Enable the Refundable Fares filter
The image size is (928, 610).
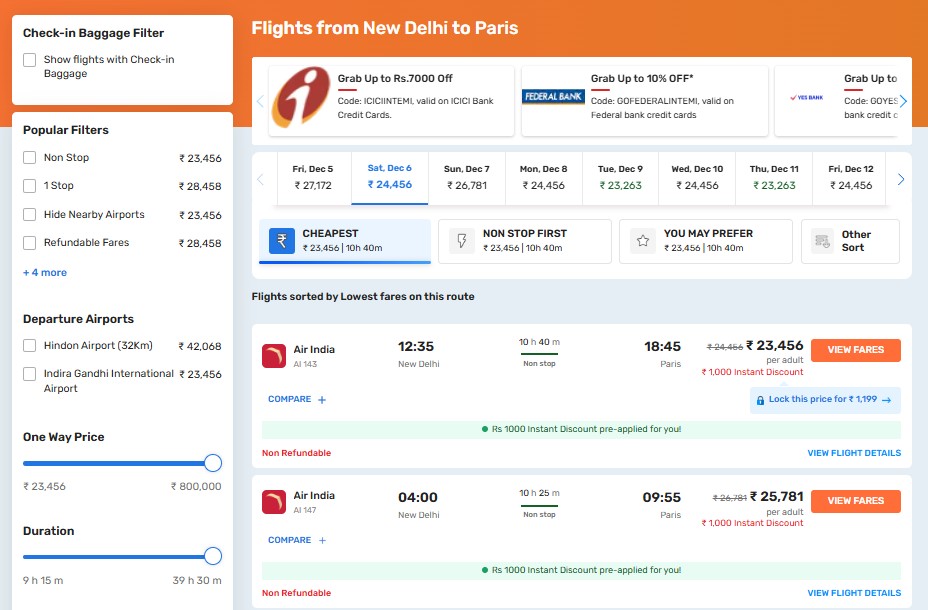[x=28, y=242]
